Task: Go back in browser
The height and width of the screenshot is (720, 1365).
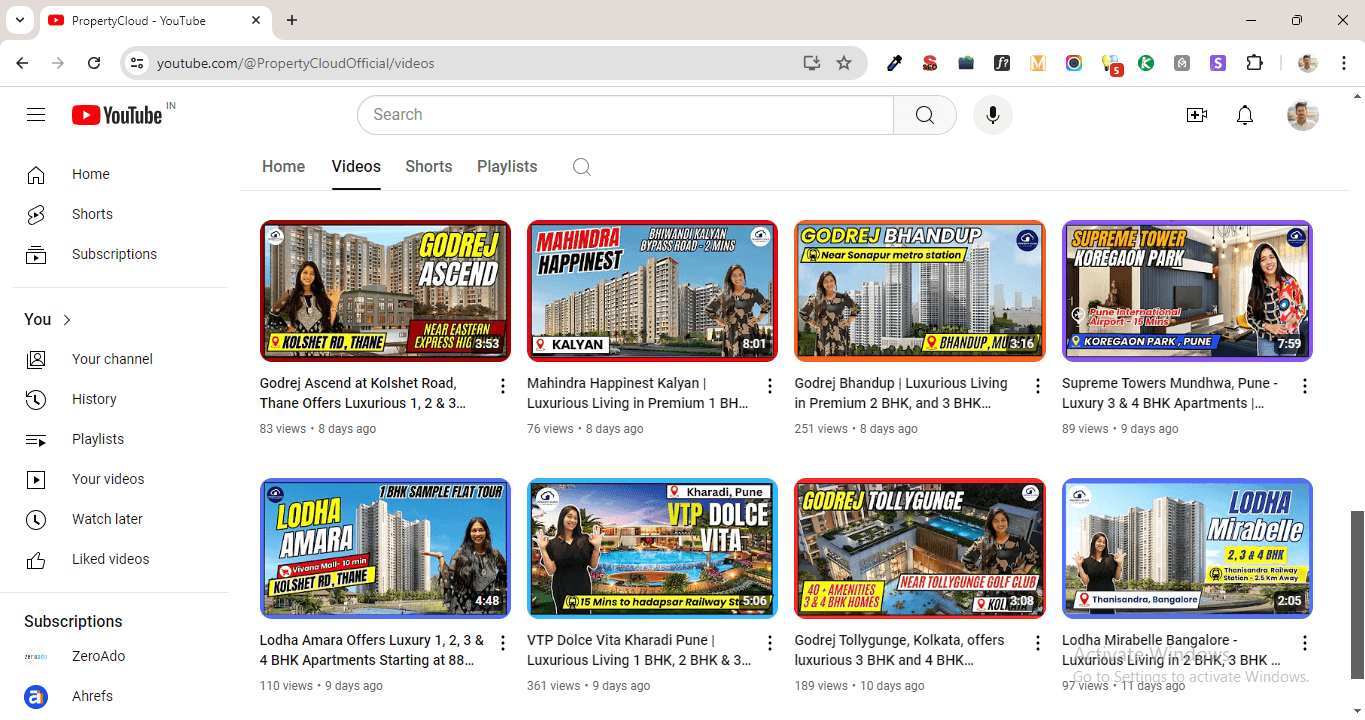Action: pyautogui.click(x=23, y=63)
